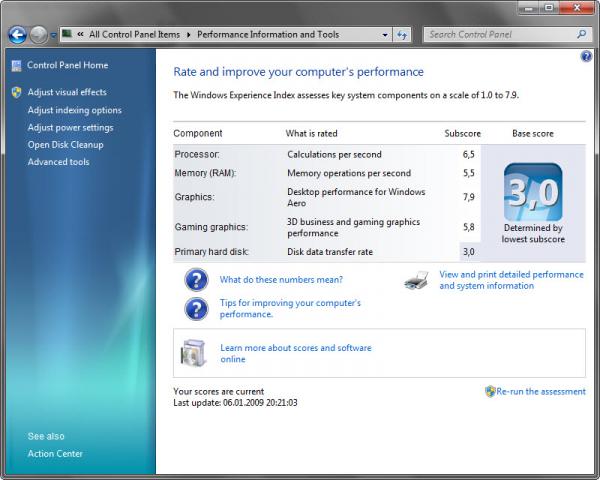Click Calculations per second text

pos(334,155)
